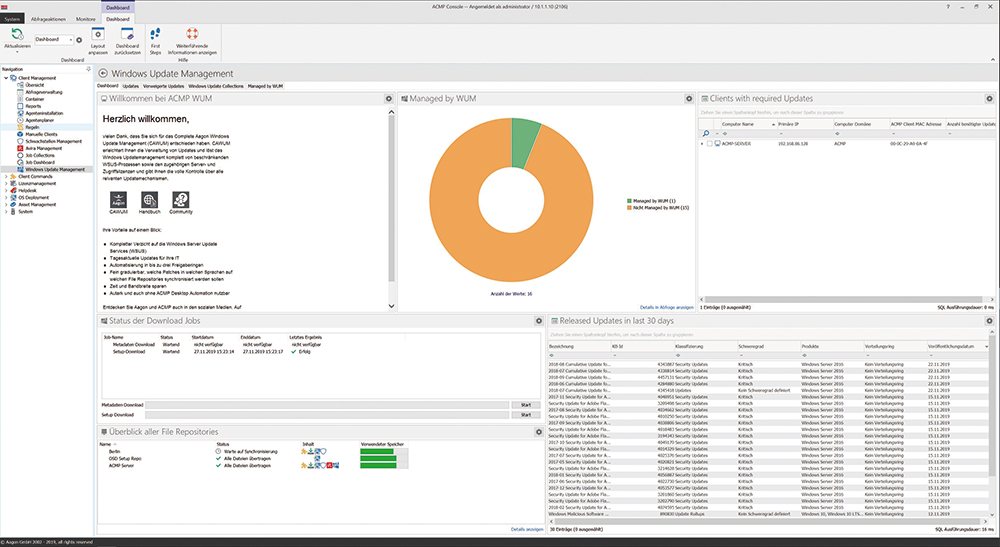The height and width of the screenshot is (547, 1000).
Task: Click Start button for Metadaten-Download
Action: [x=526, y=405]
